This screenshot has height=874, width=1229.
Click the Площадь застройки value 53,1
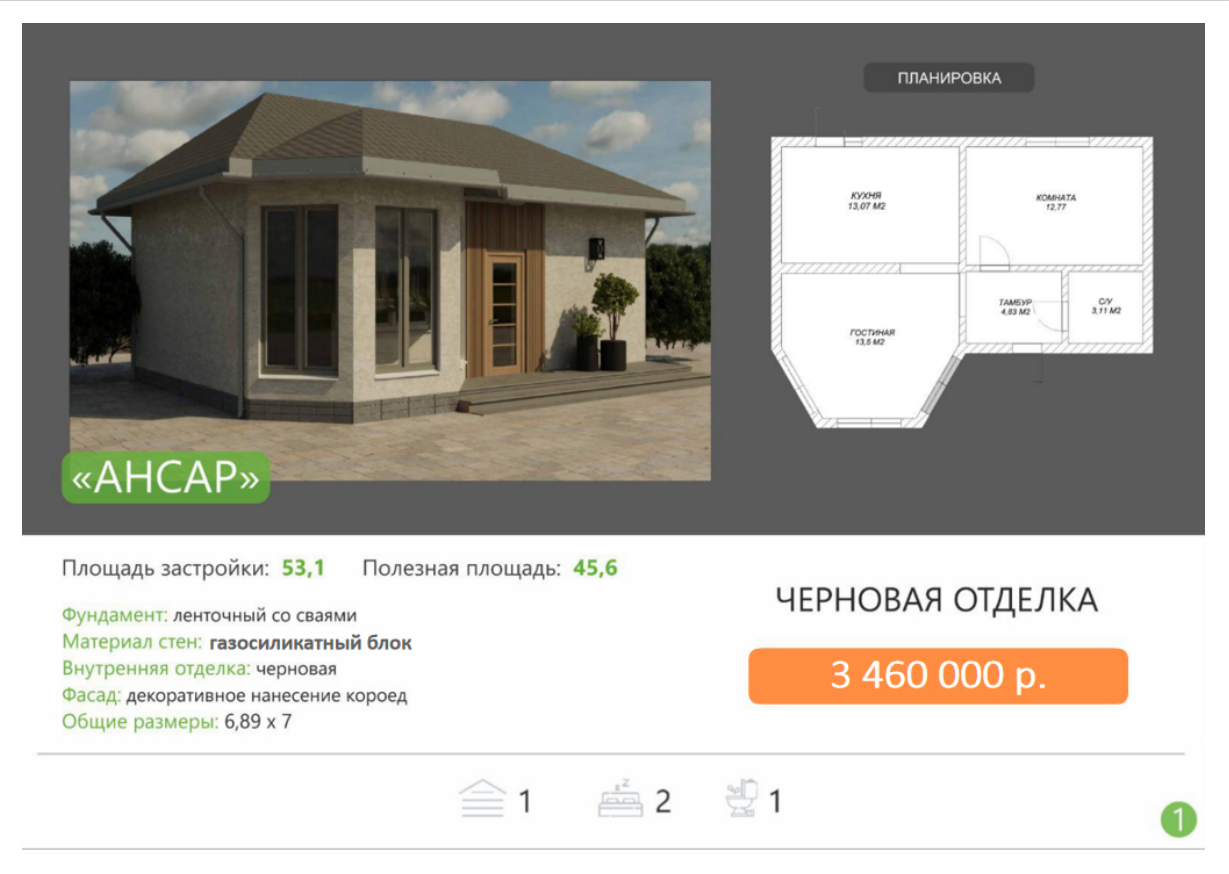point(303,569)
